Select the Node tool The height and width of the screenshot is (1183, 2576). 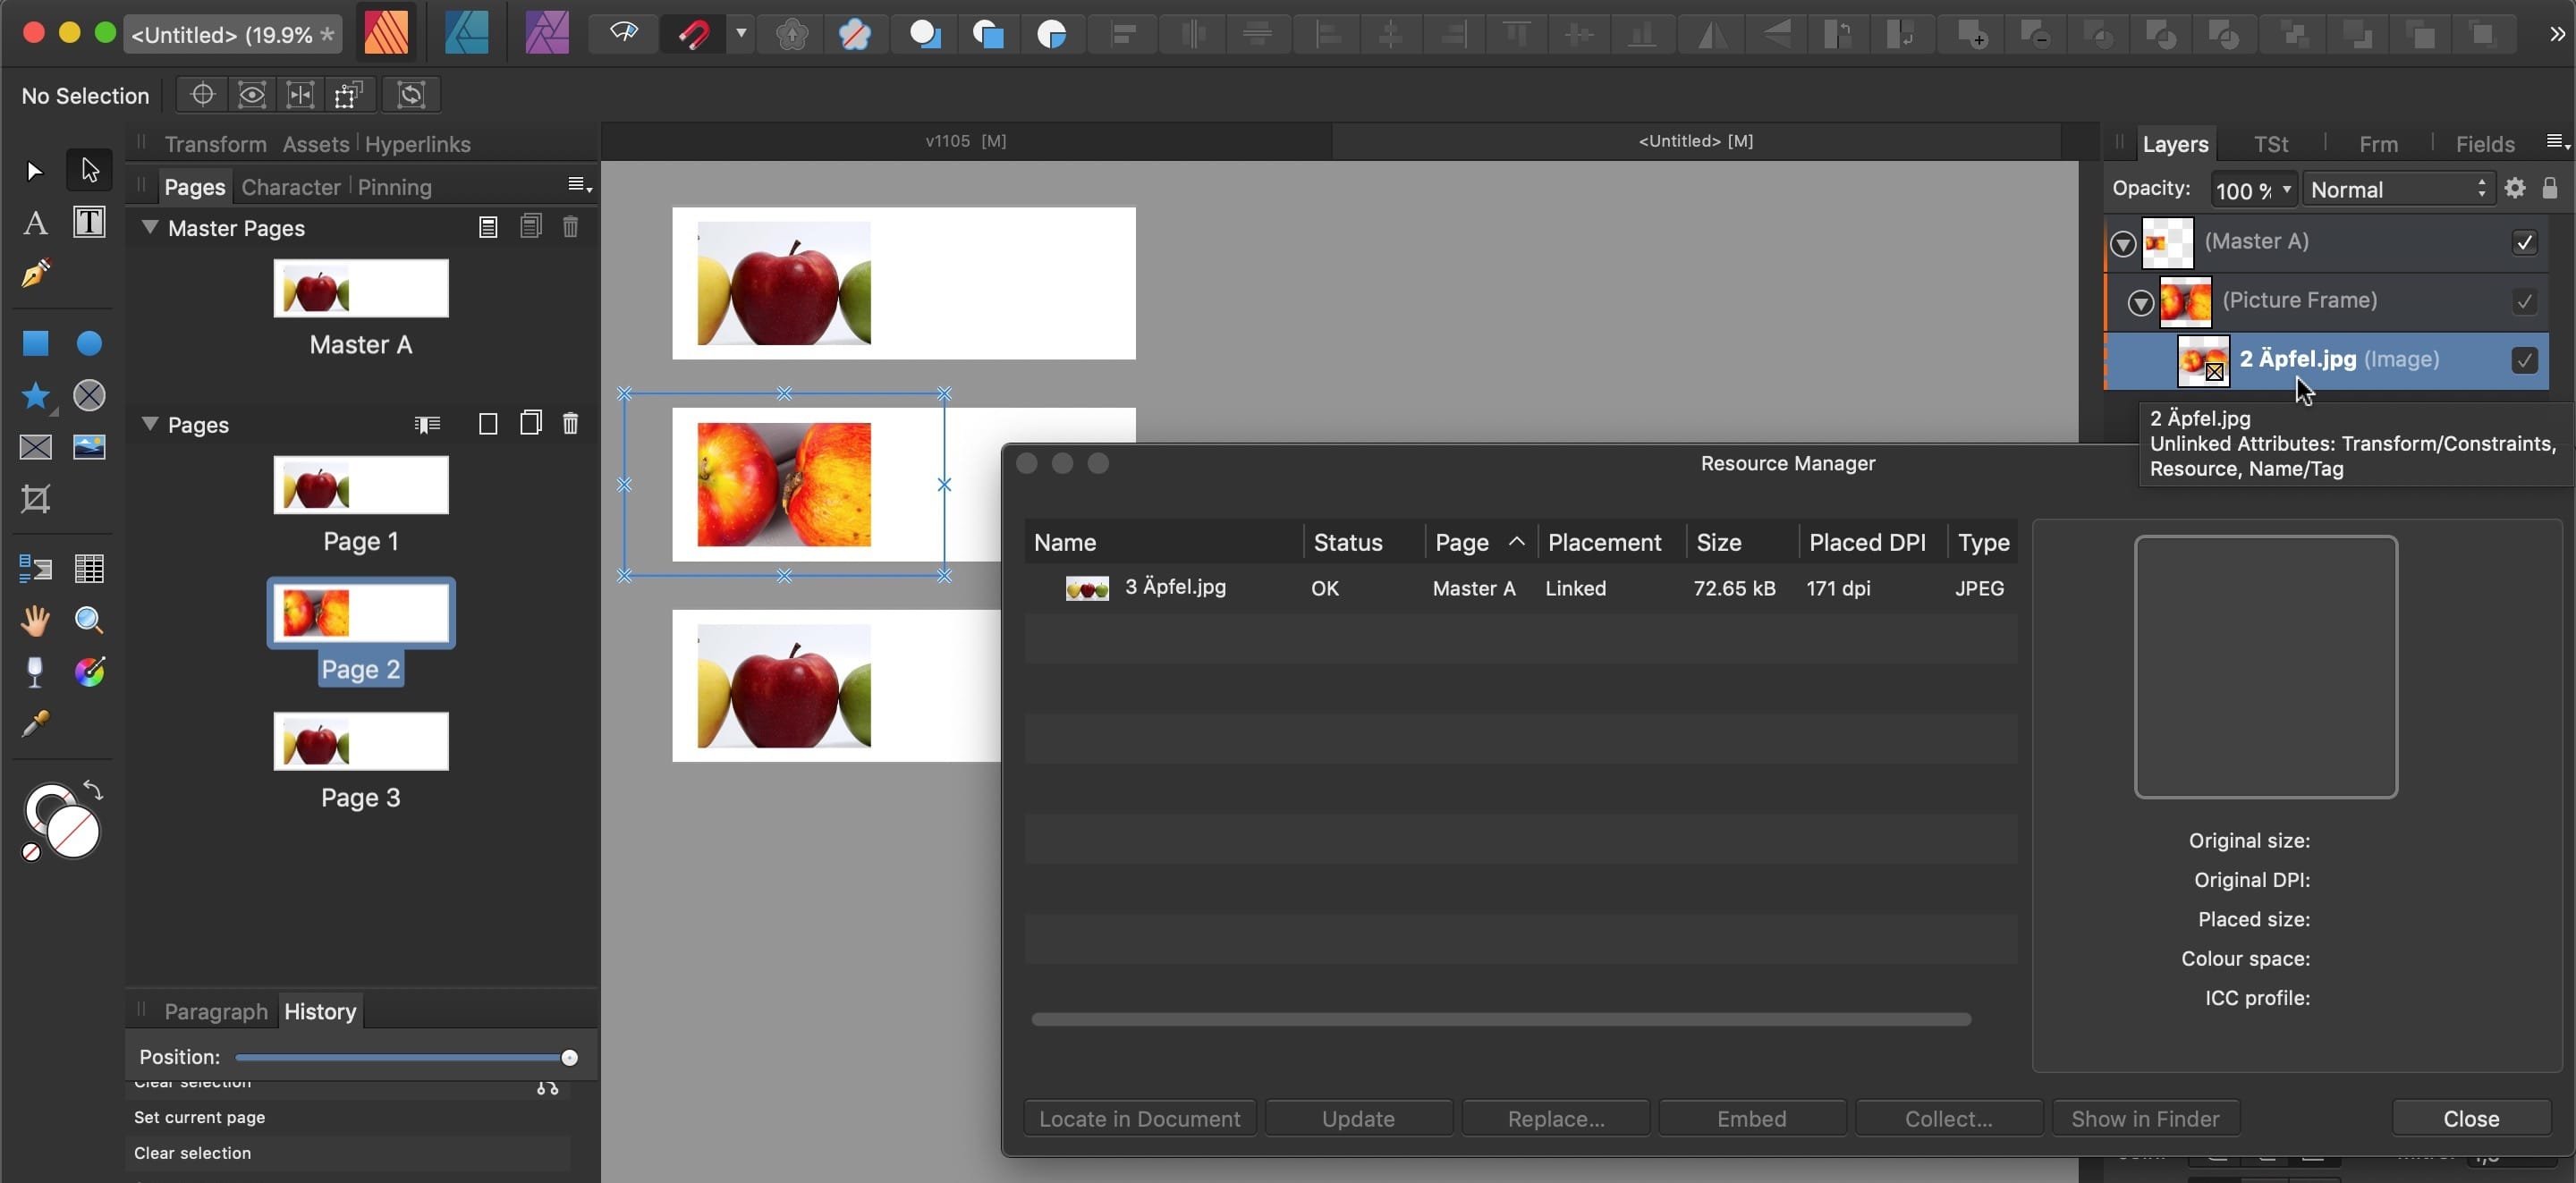89,170
